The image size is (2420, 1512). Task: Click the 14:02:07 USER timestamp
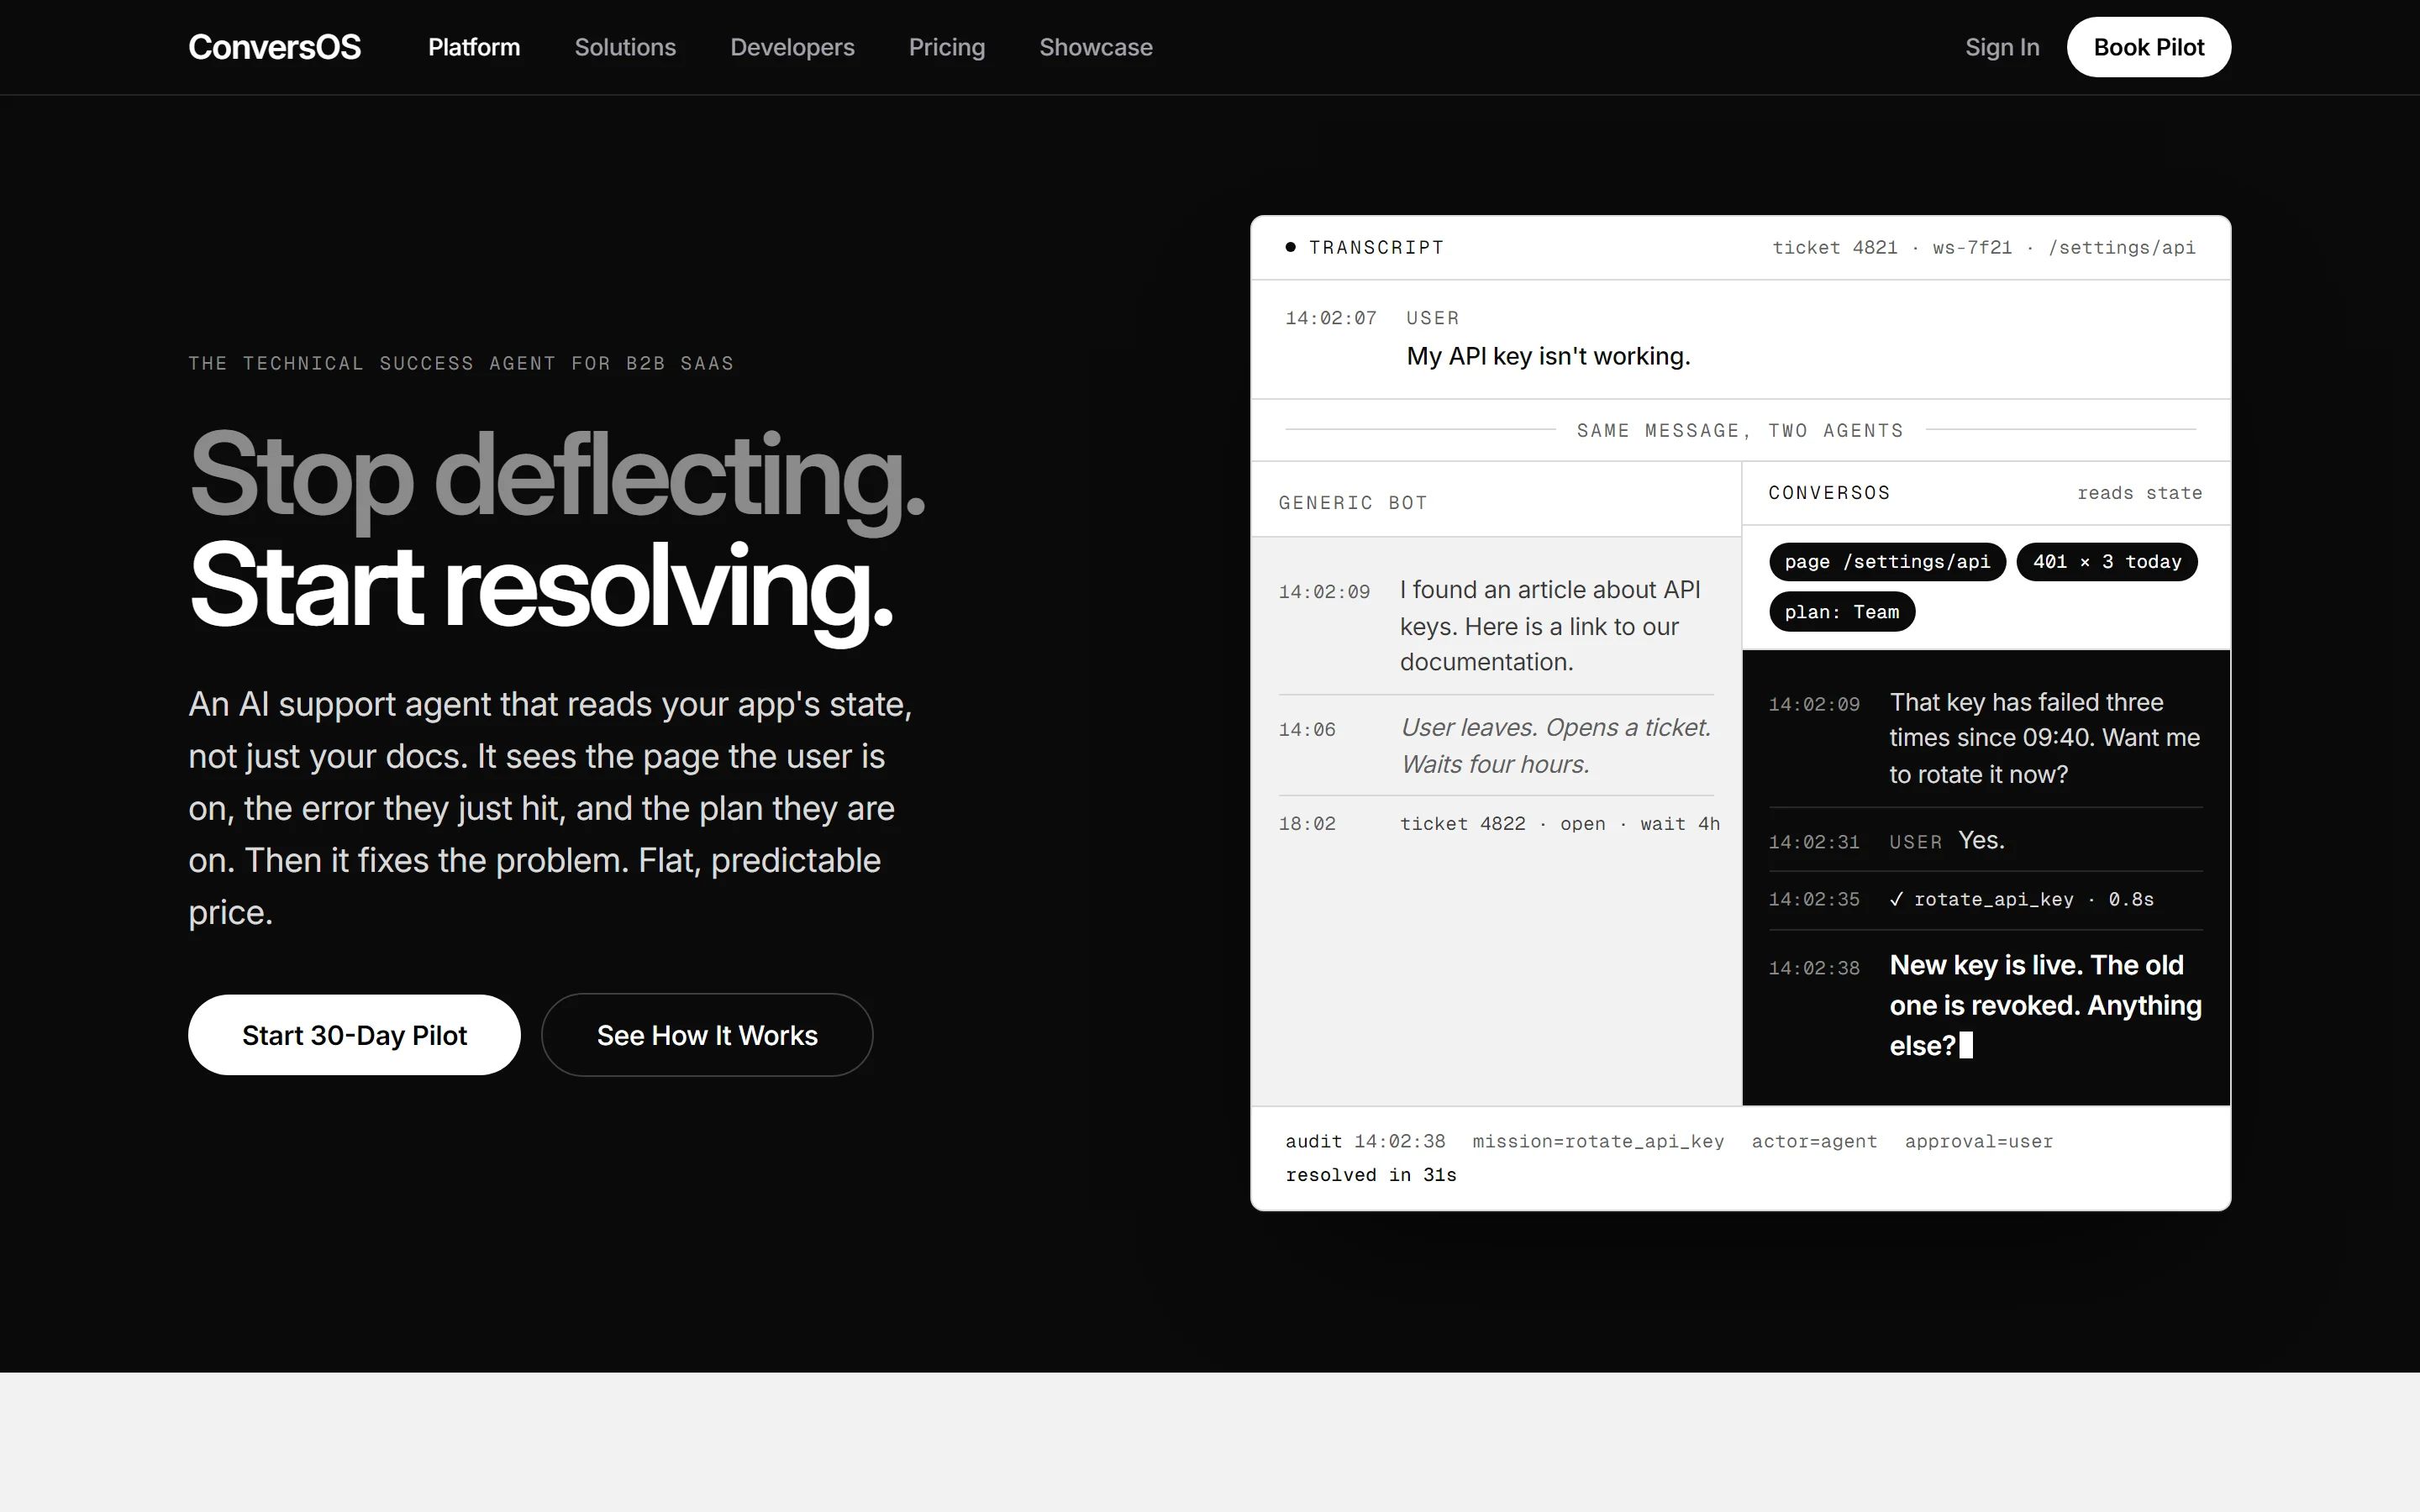(x=1330, y=318)
